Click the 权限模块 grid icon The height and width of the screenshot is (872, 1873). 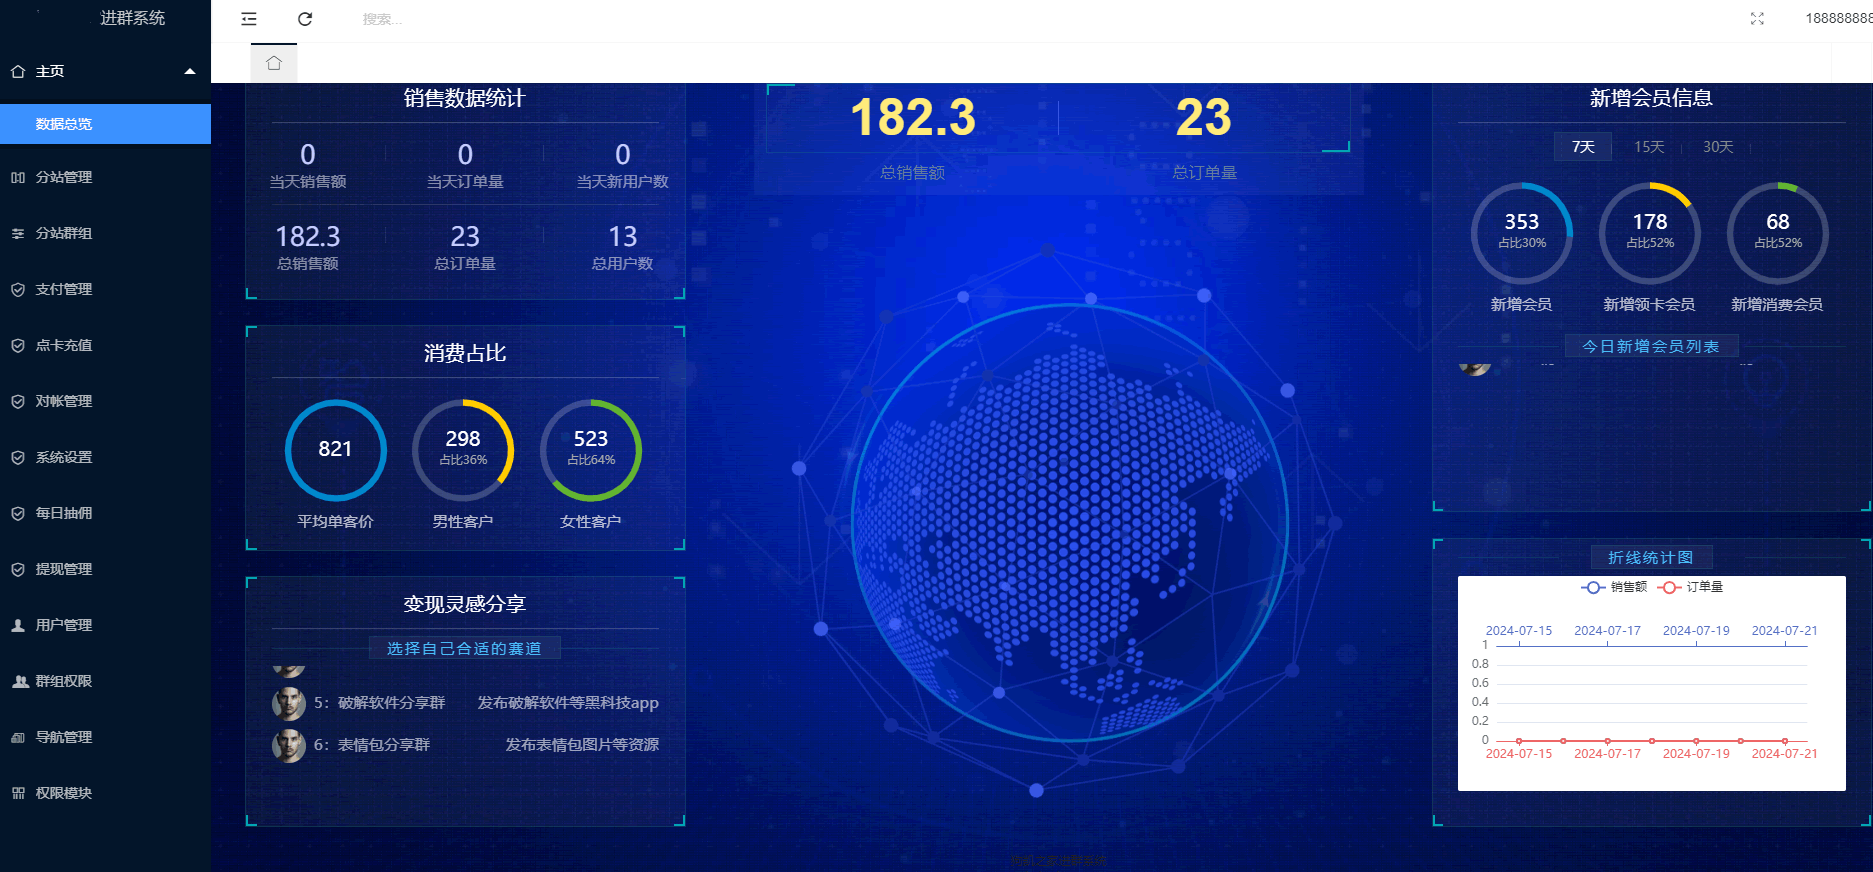point(18,793)
